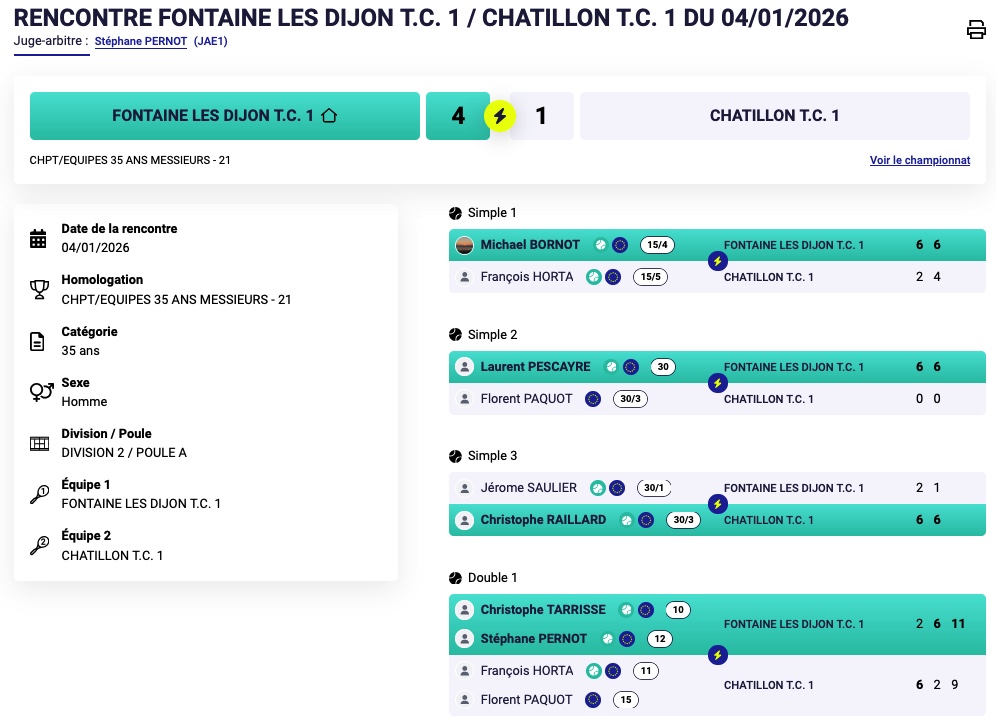Click the 15/4 ranking badge of Michael BORNOT
The height and width of the screenshot is (721, 996).
(x=658, y=245)
